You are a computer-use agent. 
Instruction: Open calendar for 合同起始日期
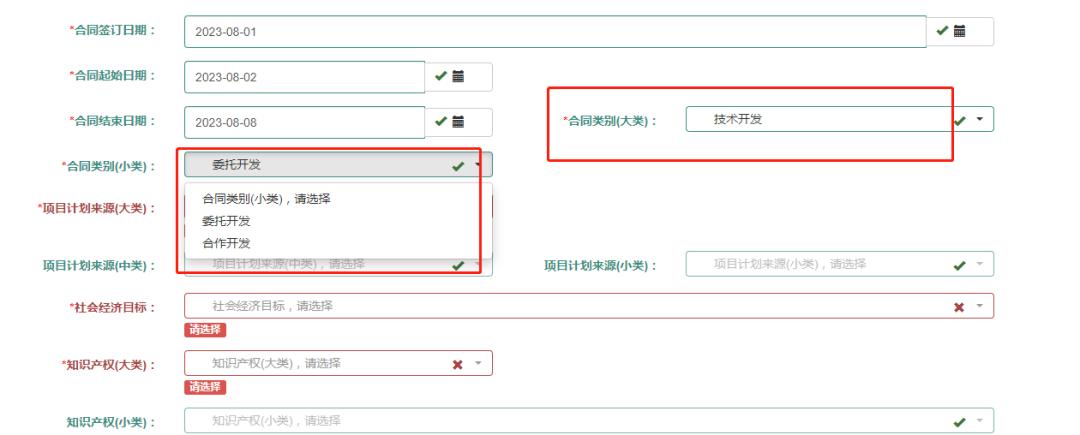click(458, 76)
